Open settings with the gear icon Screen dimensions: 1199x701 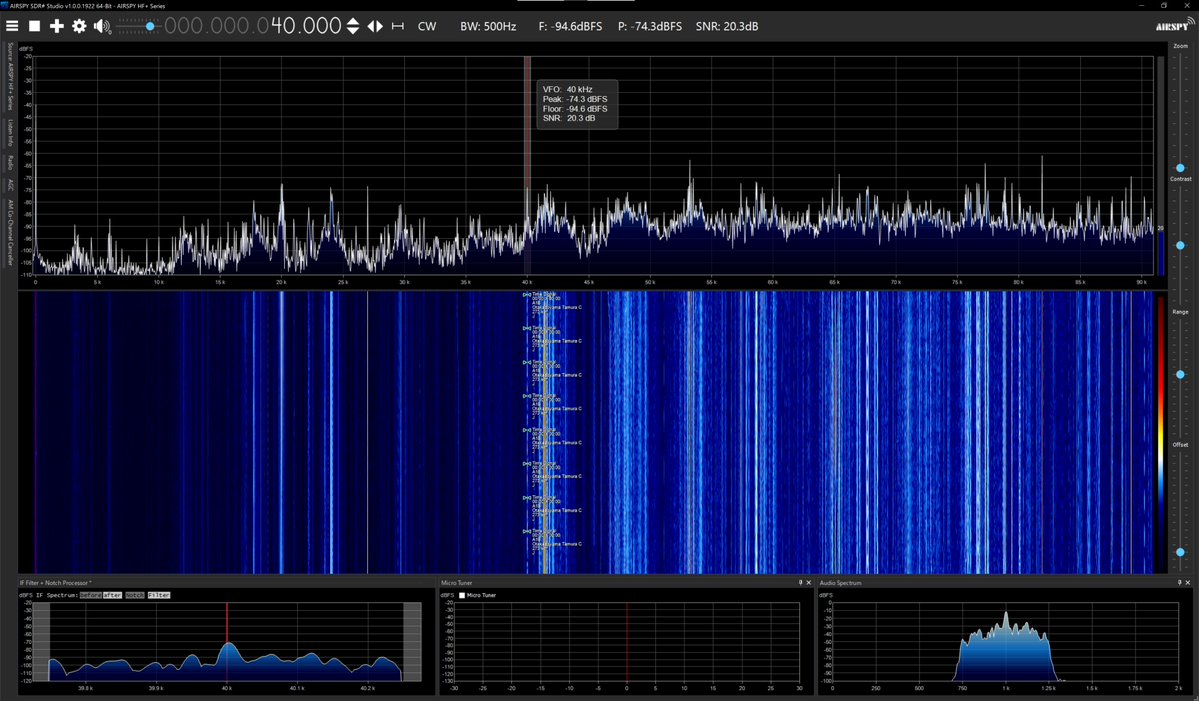coord(79,26)
